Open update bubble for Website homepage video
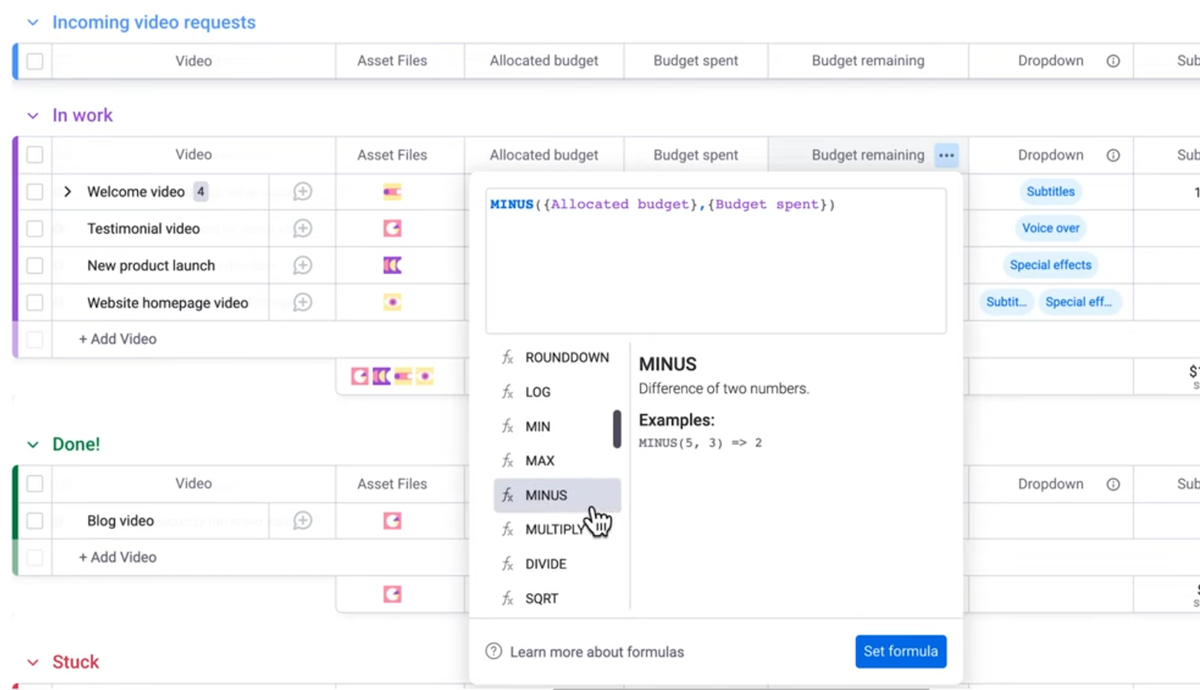 tap(302, 302)
